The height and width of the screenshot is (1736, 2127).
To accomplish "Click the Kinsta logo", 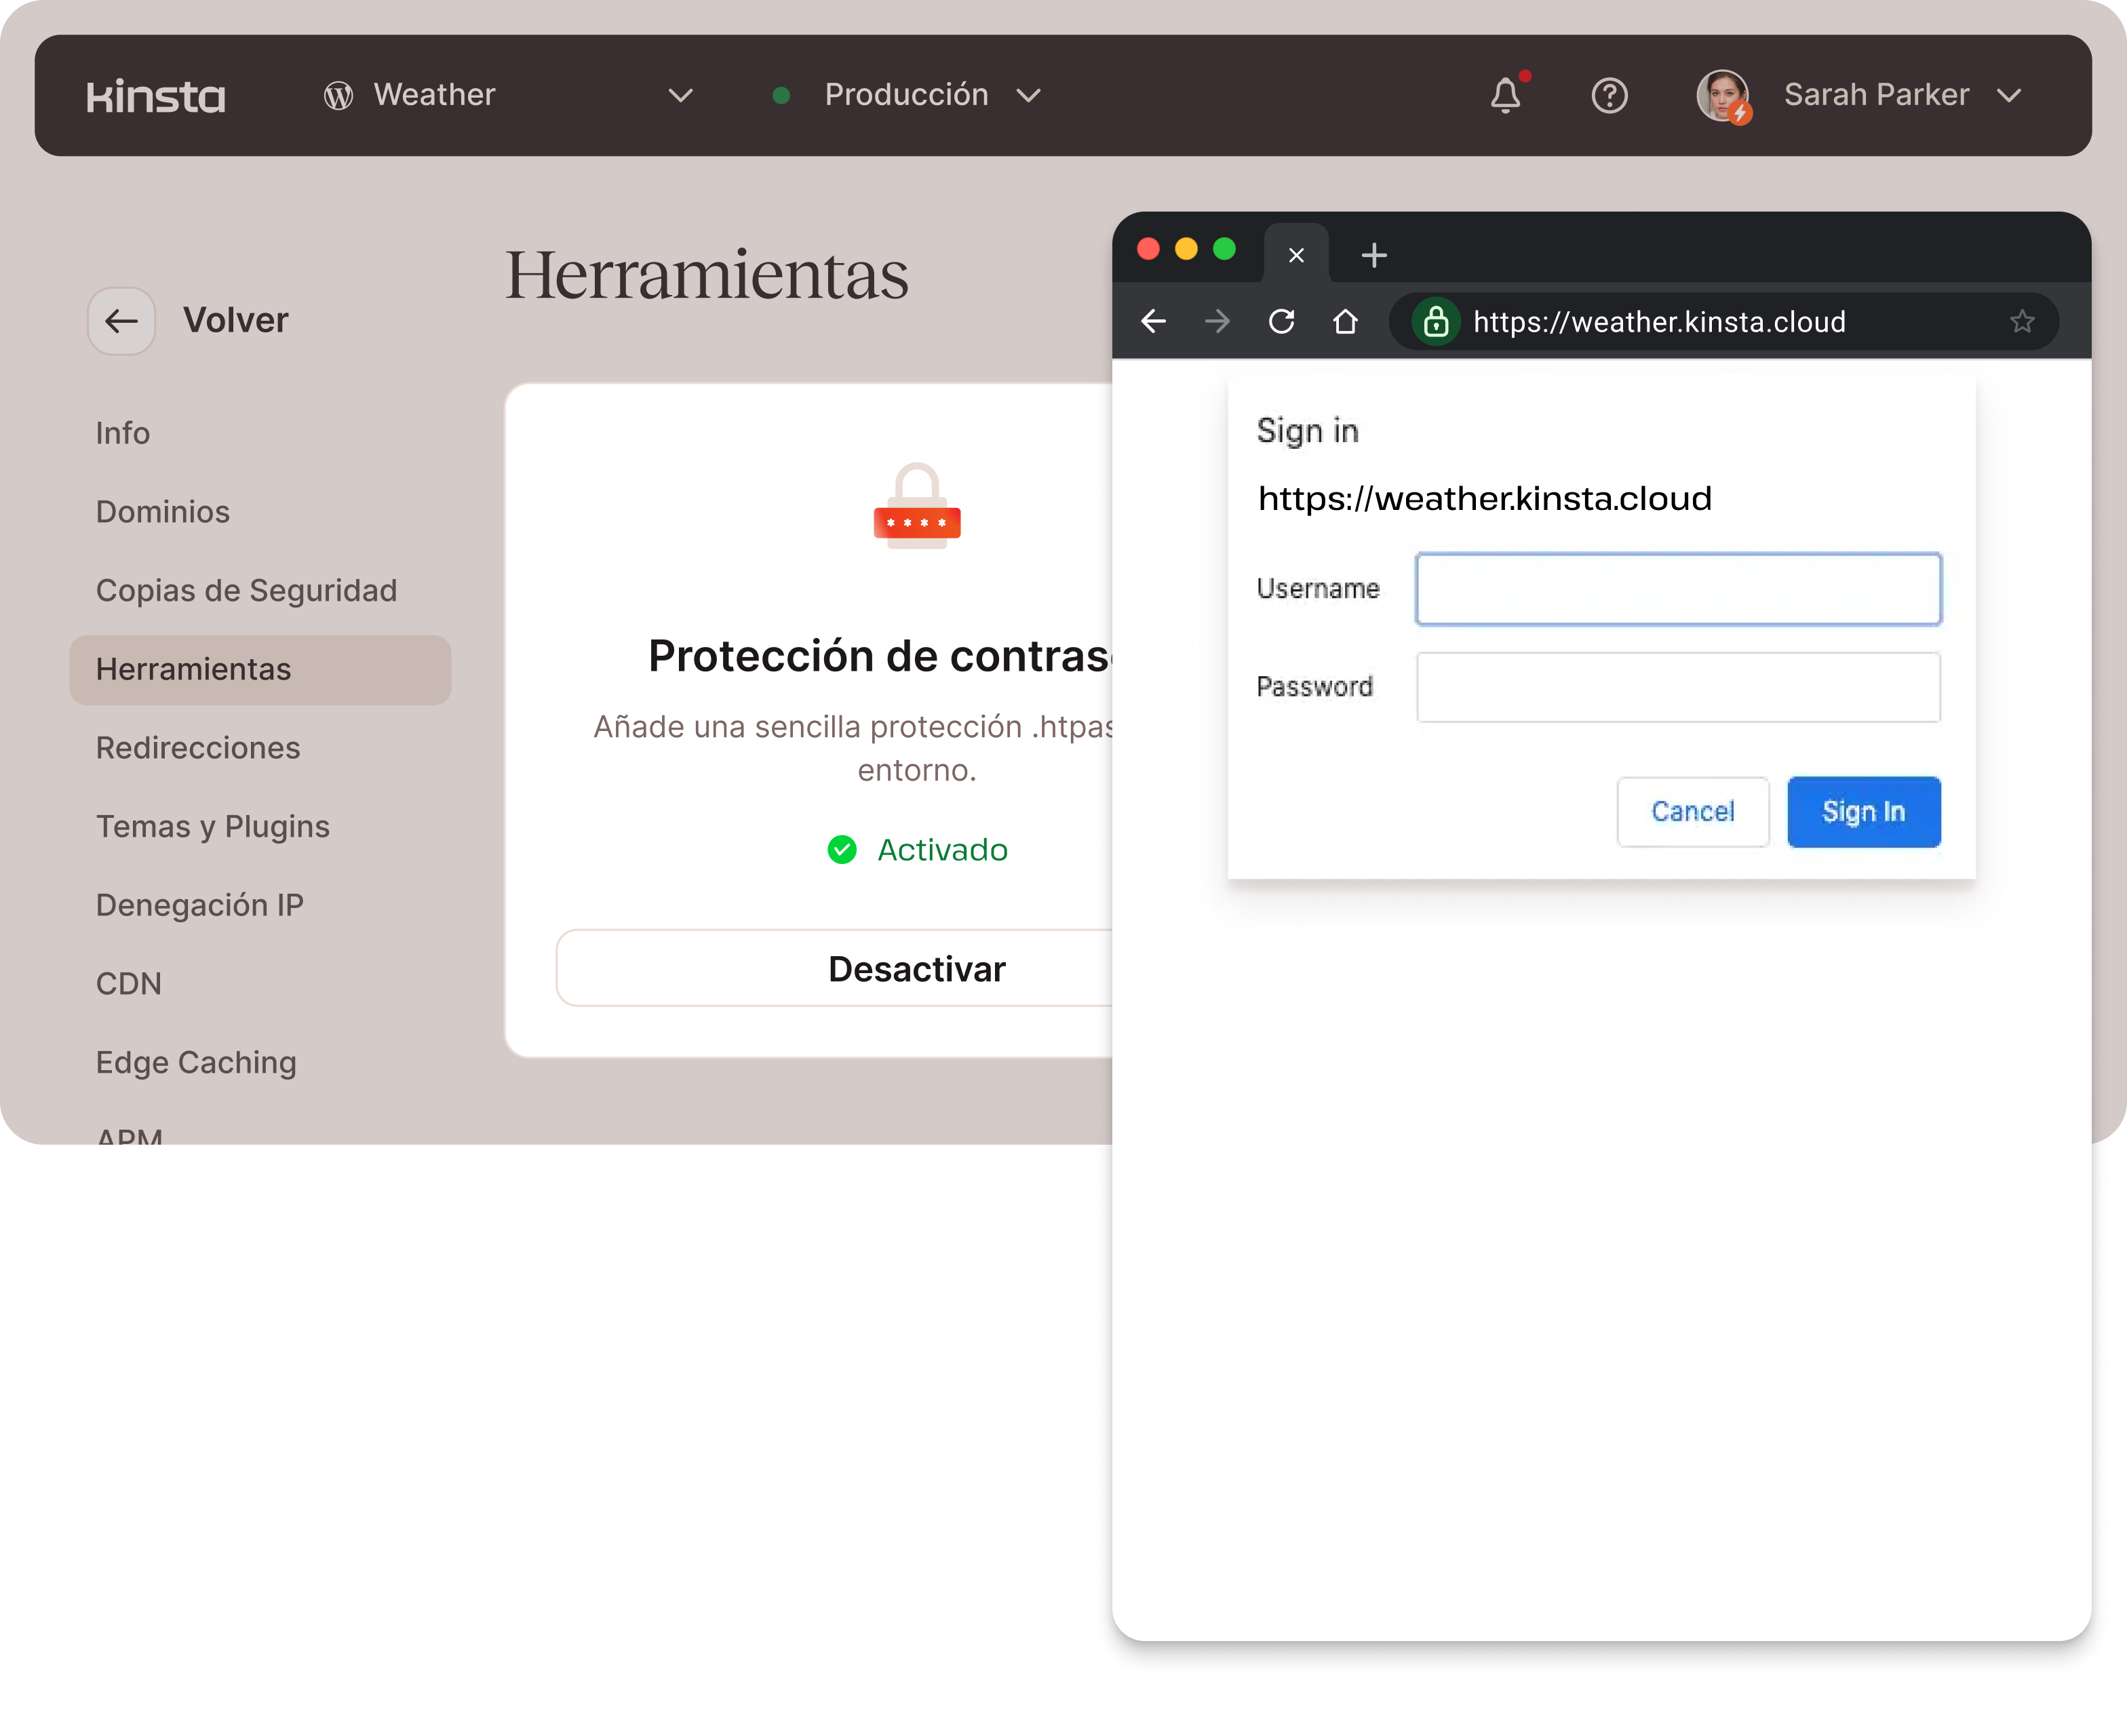I will point(156,96).
